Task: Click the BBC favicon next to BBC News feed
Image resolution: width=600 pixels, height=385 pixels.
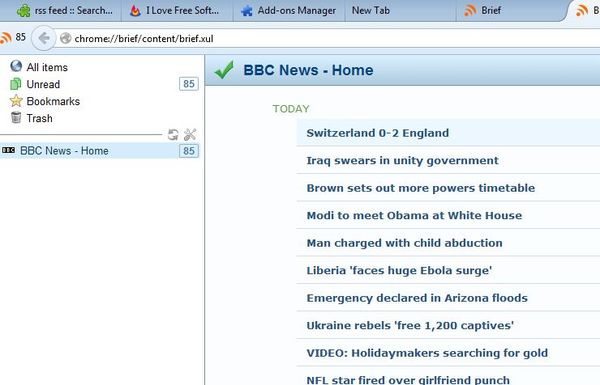Action: 8,150
